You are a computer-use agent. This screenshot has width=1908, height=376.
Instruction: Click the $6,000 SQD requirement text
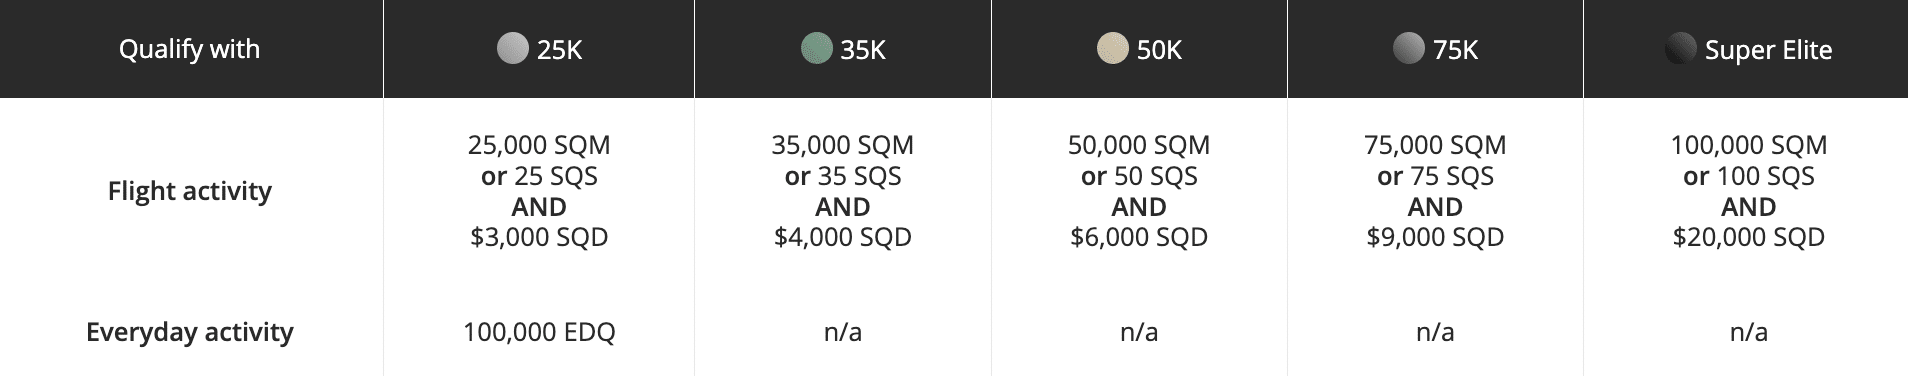tap(1139, 237)
